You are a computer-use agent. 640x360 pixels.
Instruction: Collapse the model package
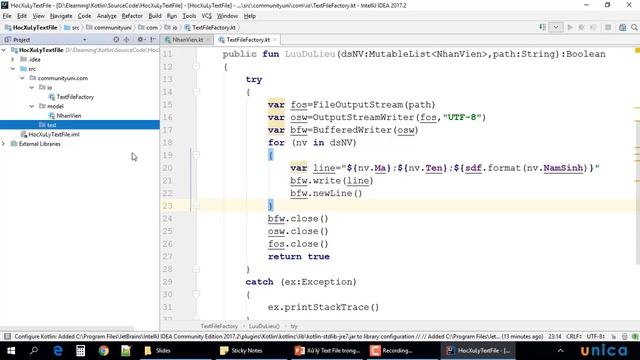tap(32, 106)
